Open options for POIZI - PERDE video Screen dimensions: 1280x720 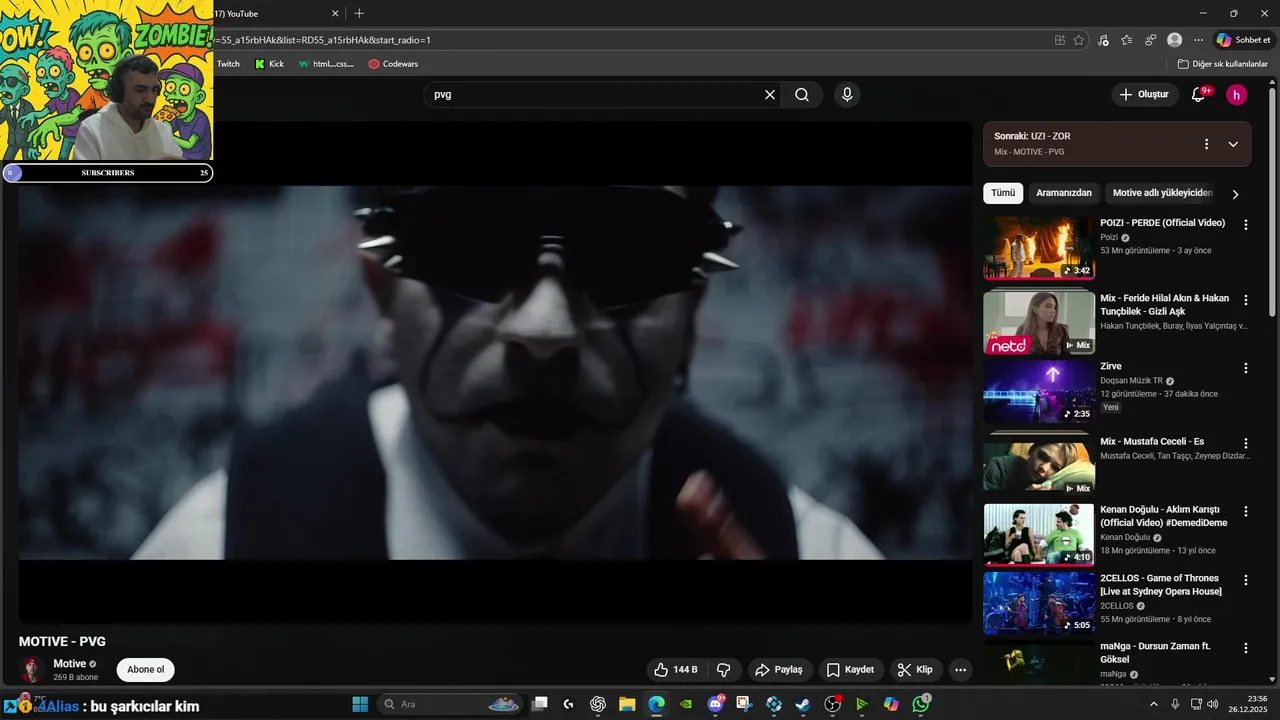point(1246,225)
